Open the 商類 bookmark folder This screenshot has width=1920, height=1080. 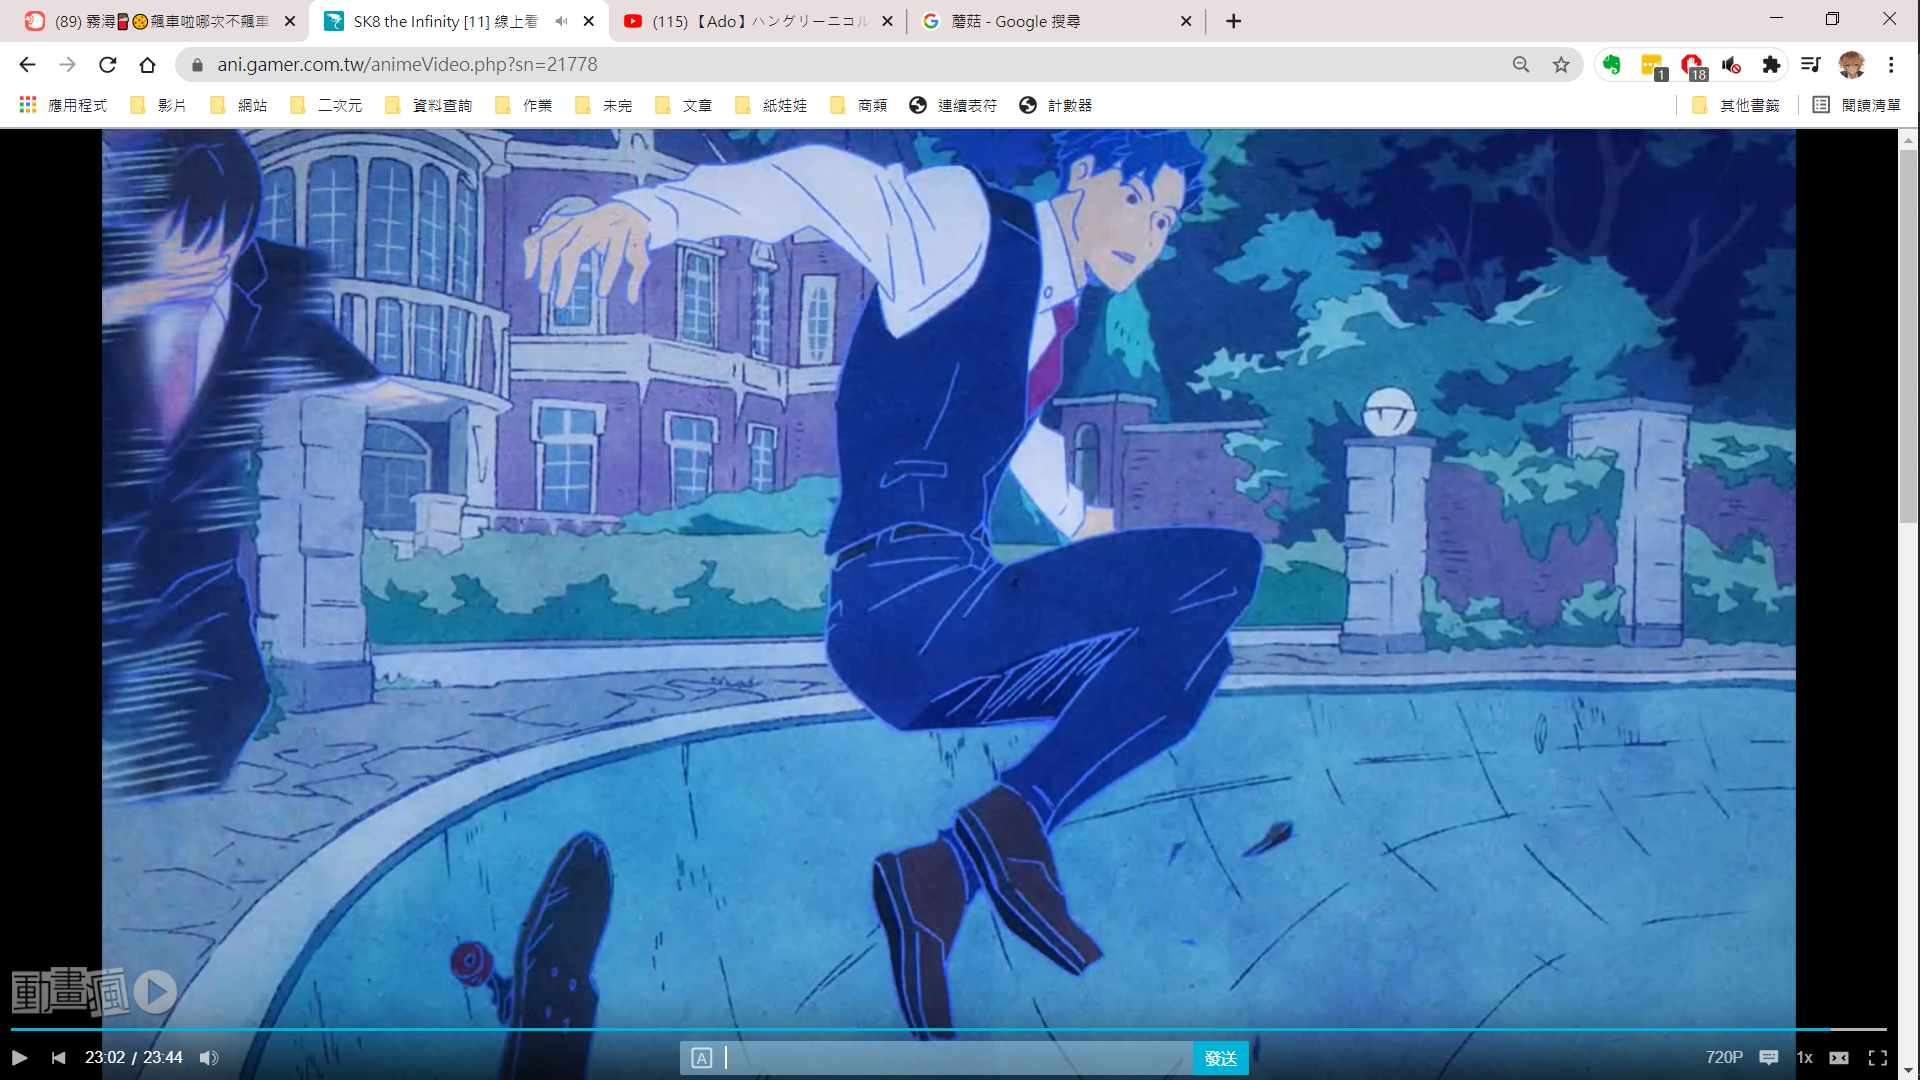click(858, 105)
